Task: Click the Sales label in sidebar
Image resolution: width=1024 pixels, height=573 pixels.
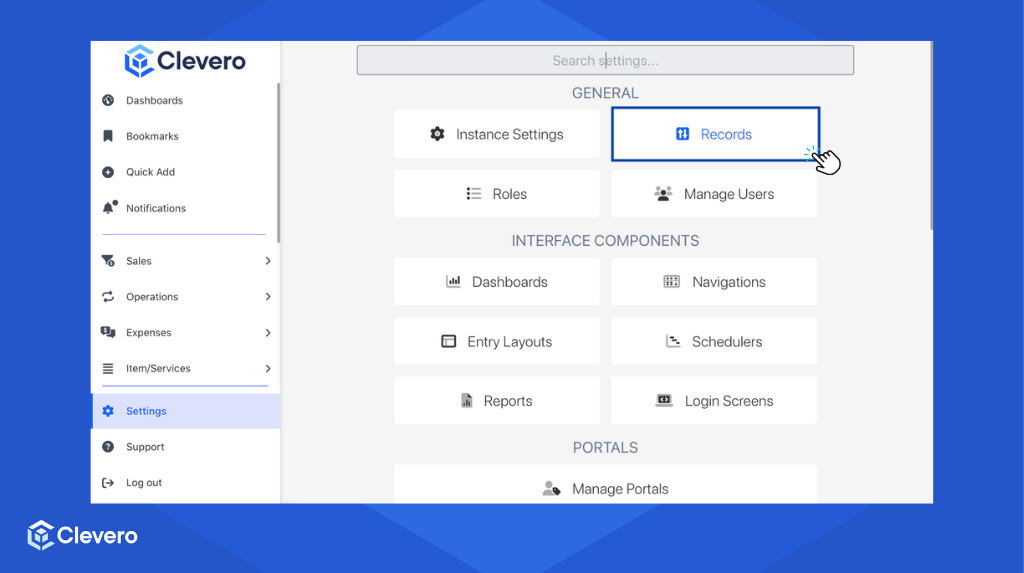Action: 138,261
